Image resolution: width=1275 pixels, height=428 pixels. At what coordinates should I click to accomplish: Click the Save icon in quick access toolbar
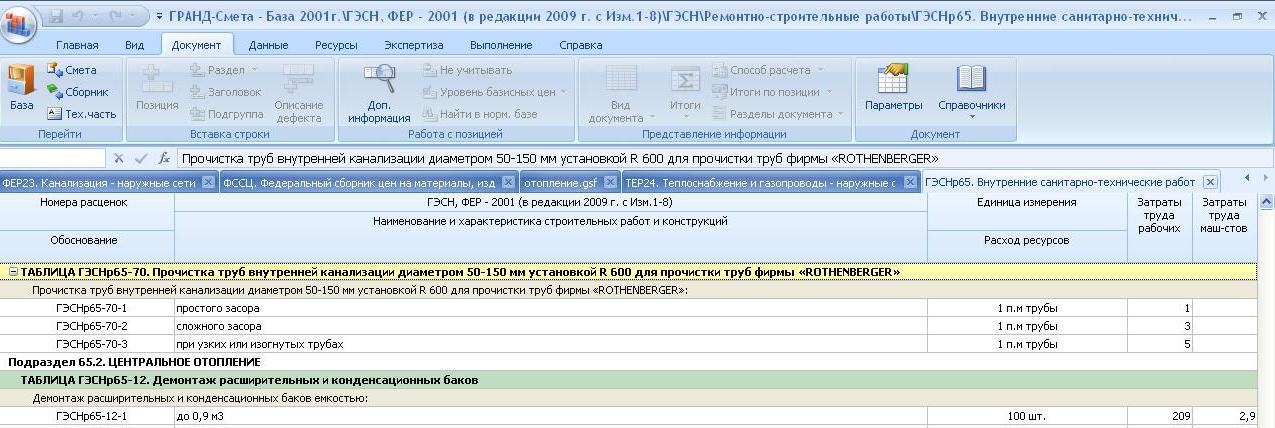tap(56, 17)
